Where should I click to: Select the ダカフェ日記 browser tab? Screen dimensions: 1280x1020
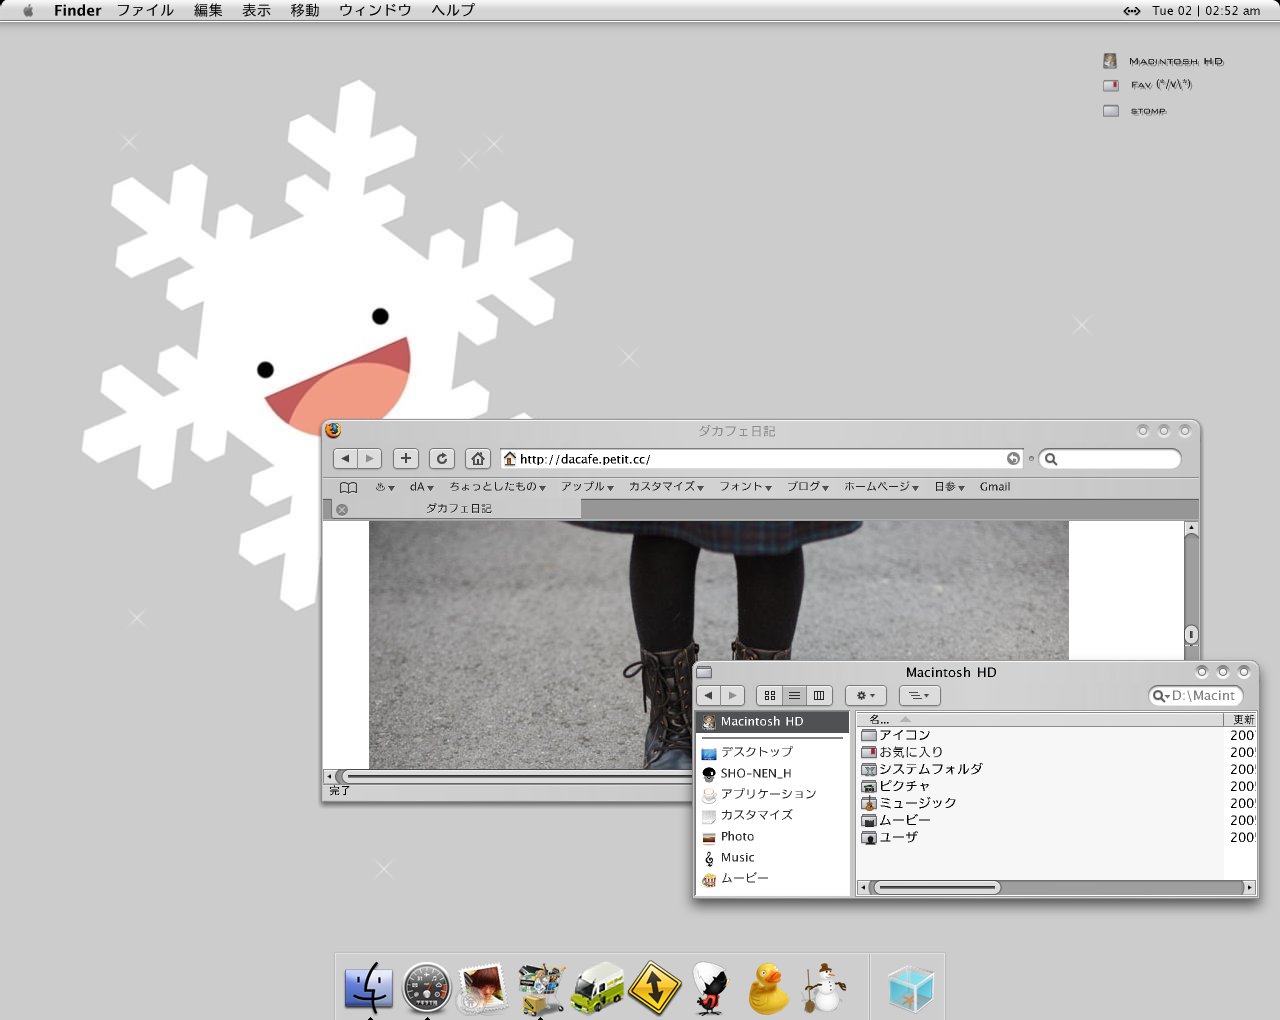tap(458, 509)
